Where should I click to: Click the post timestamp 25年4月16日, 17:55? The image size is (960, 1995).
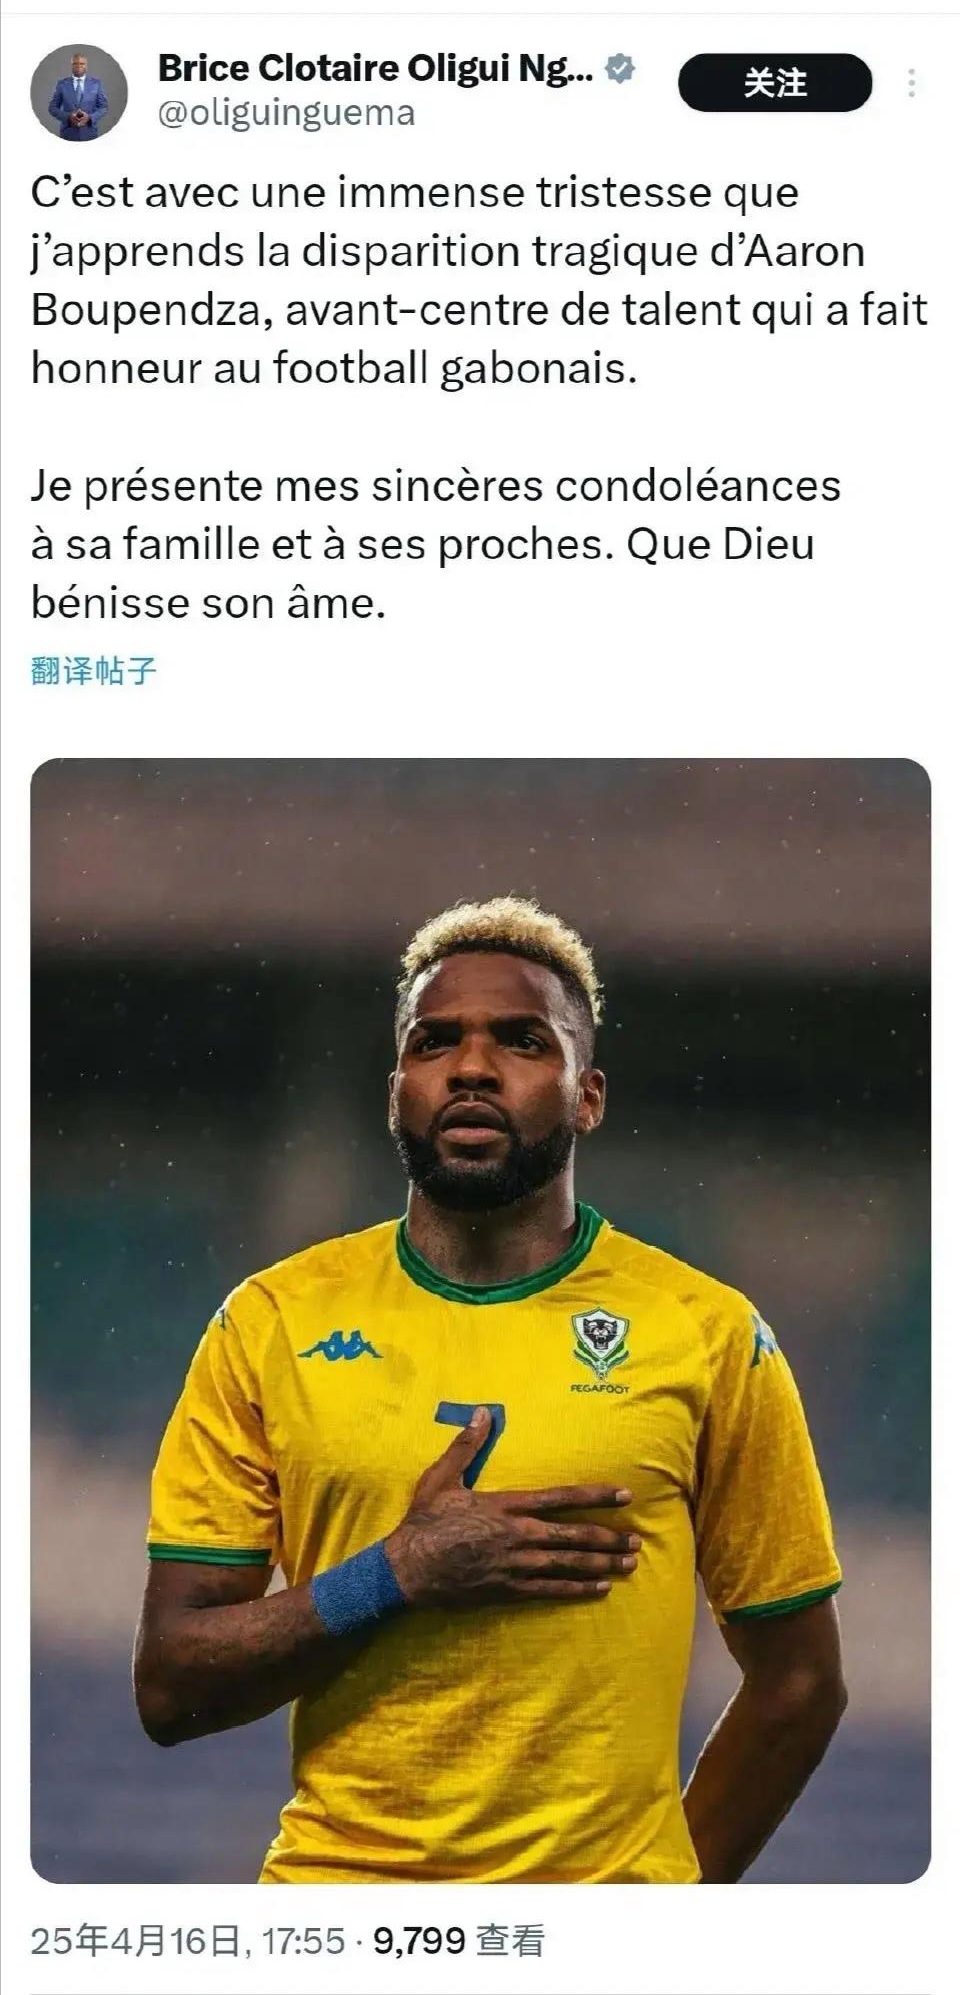[x=187, y=1940]
